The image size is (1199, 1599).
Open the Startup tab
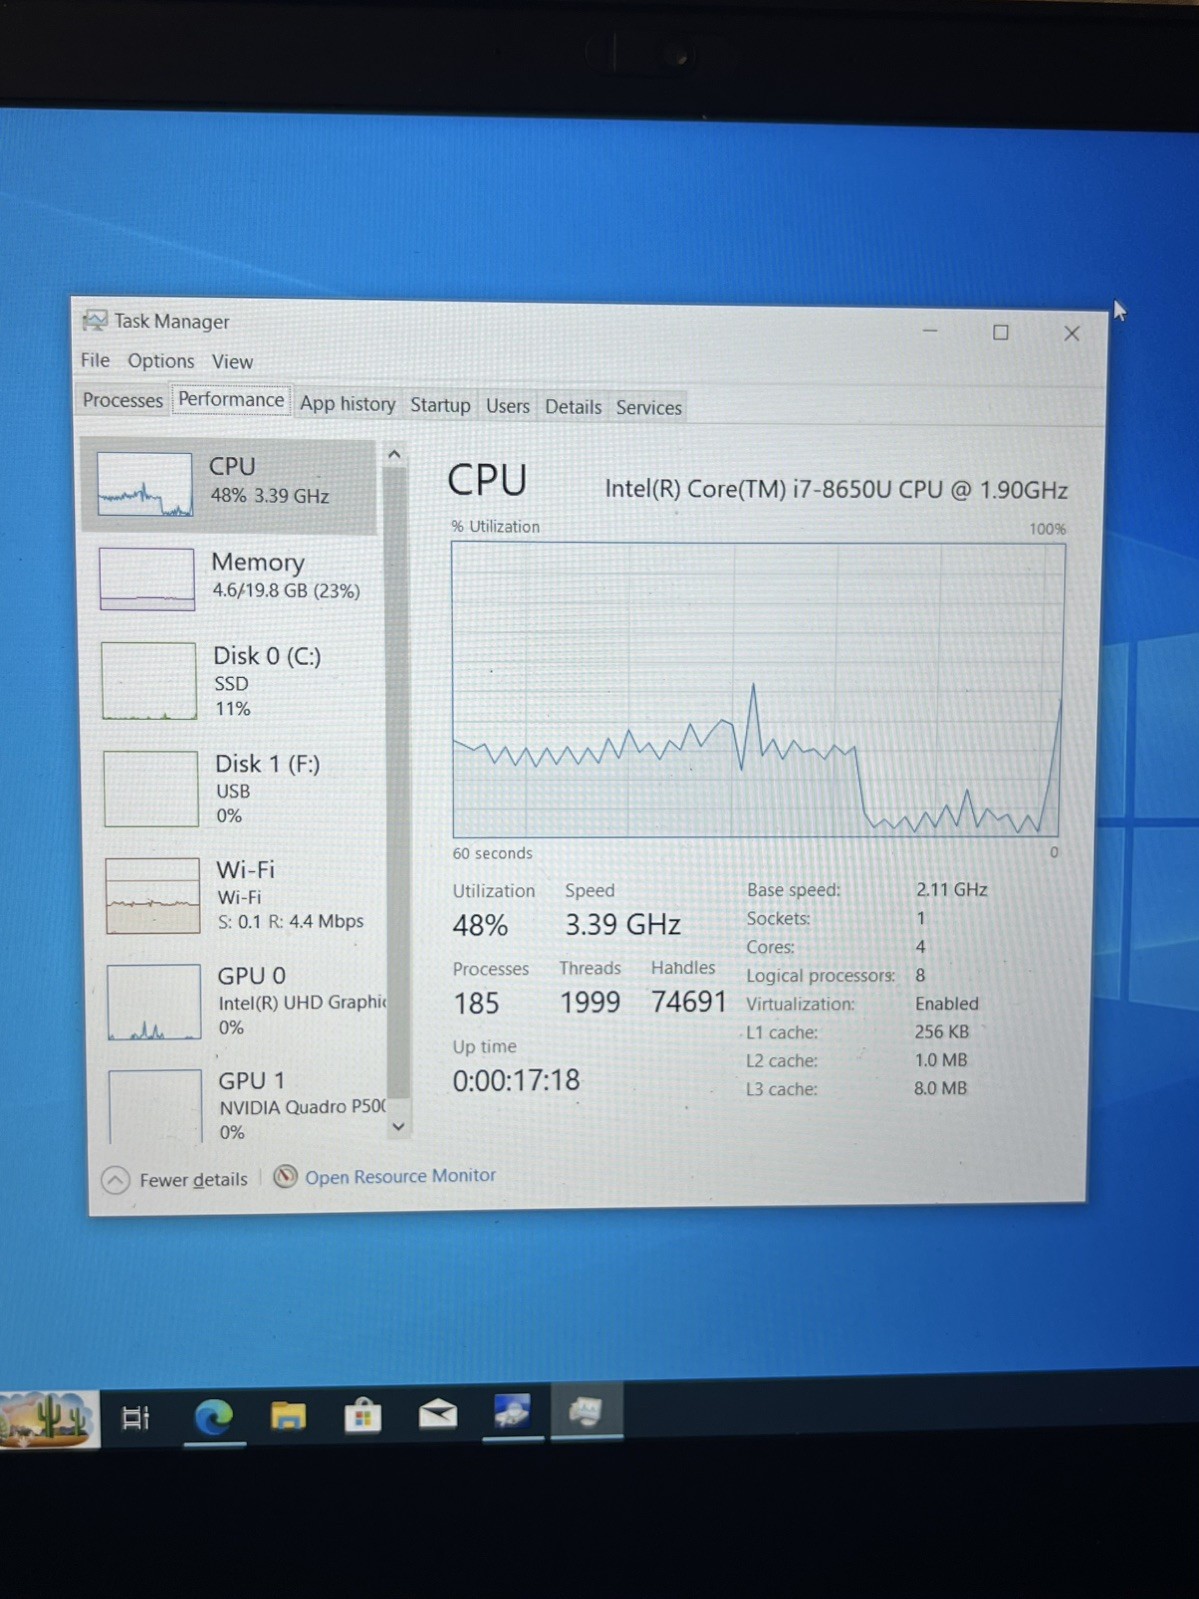coord(440,405)
